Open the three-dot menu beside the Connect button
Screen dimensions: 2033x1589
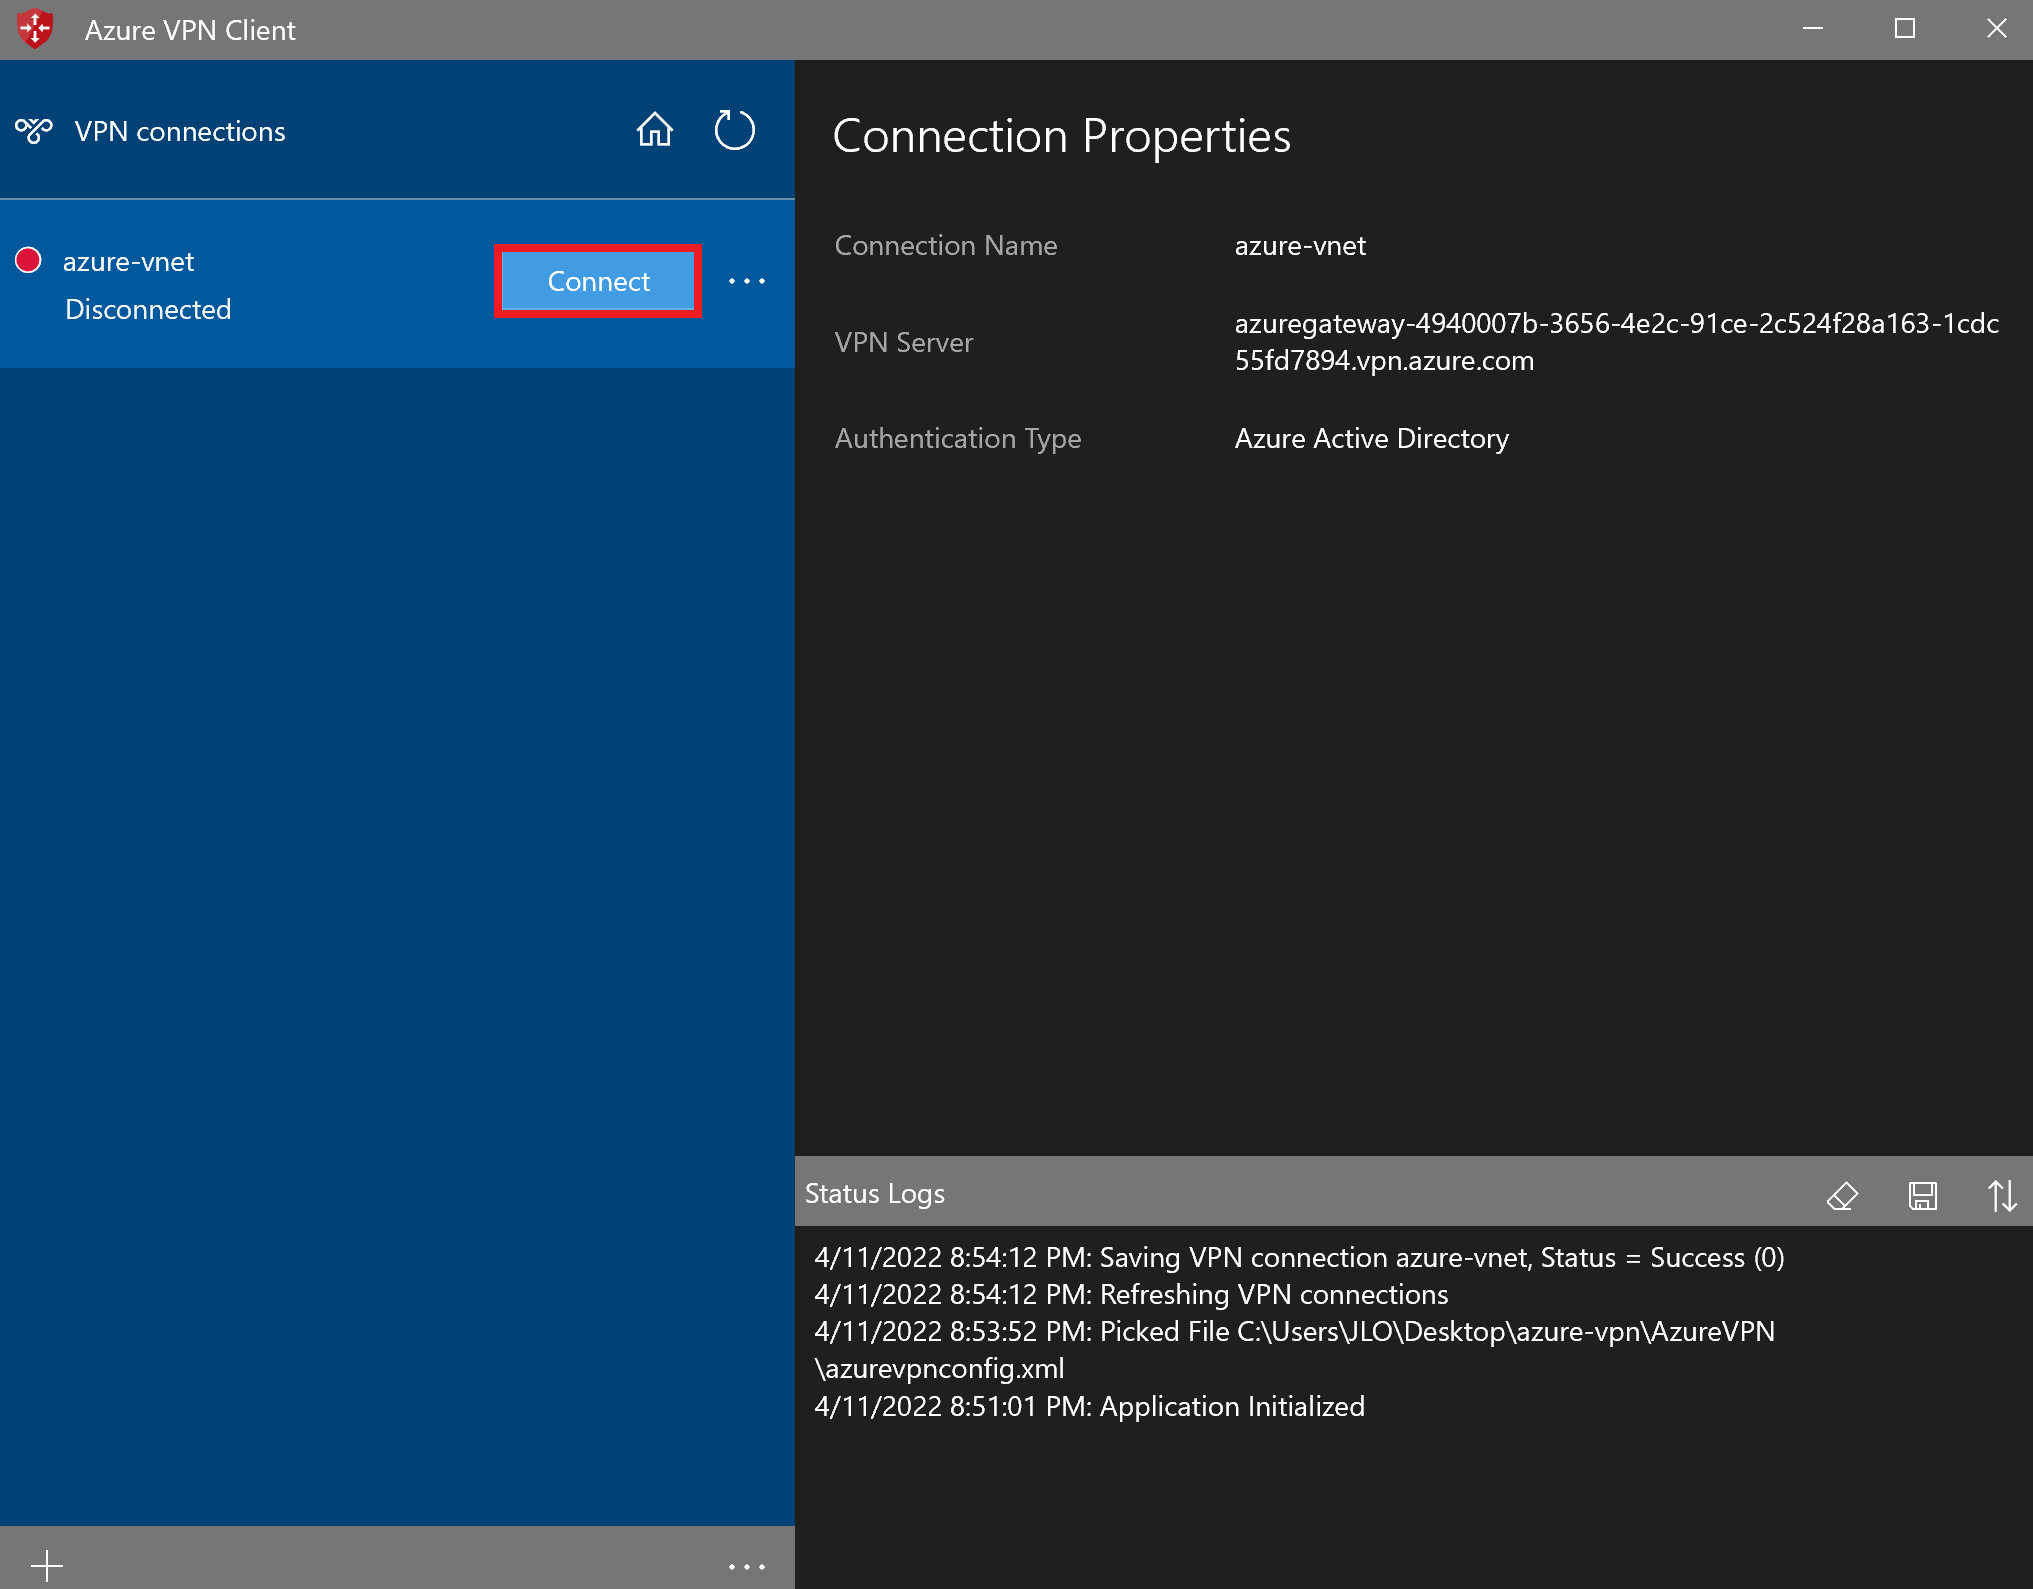[x=747, y=281]
